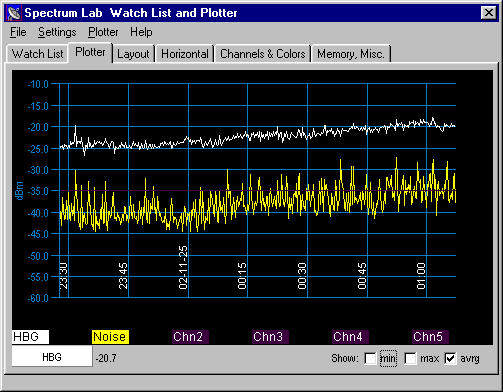Image resolution: width=503 pixels, height=392 pixels.
Task: Open the Help menu
Action: point(141,32)
